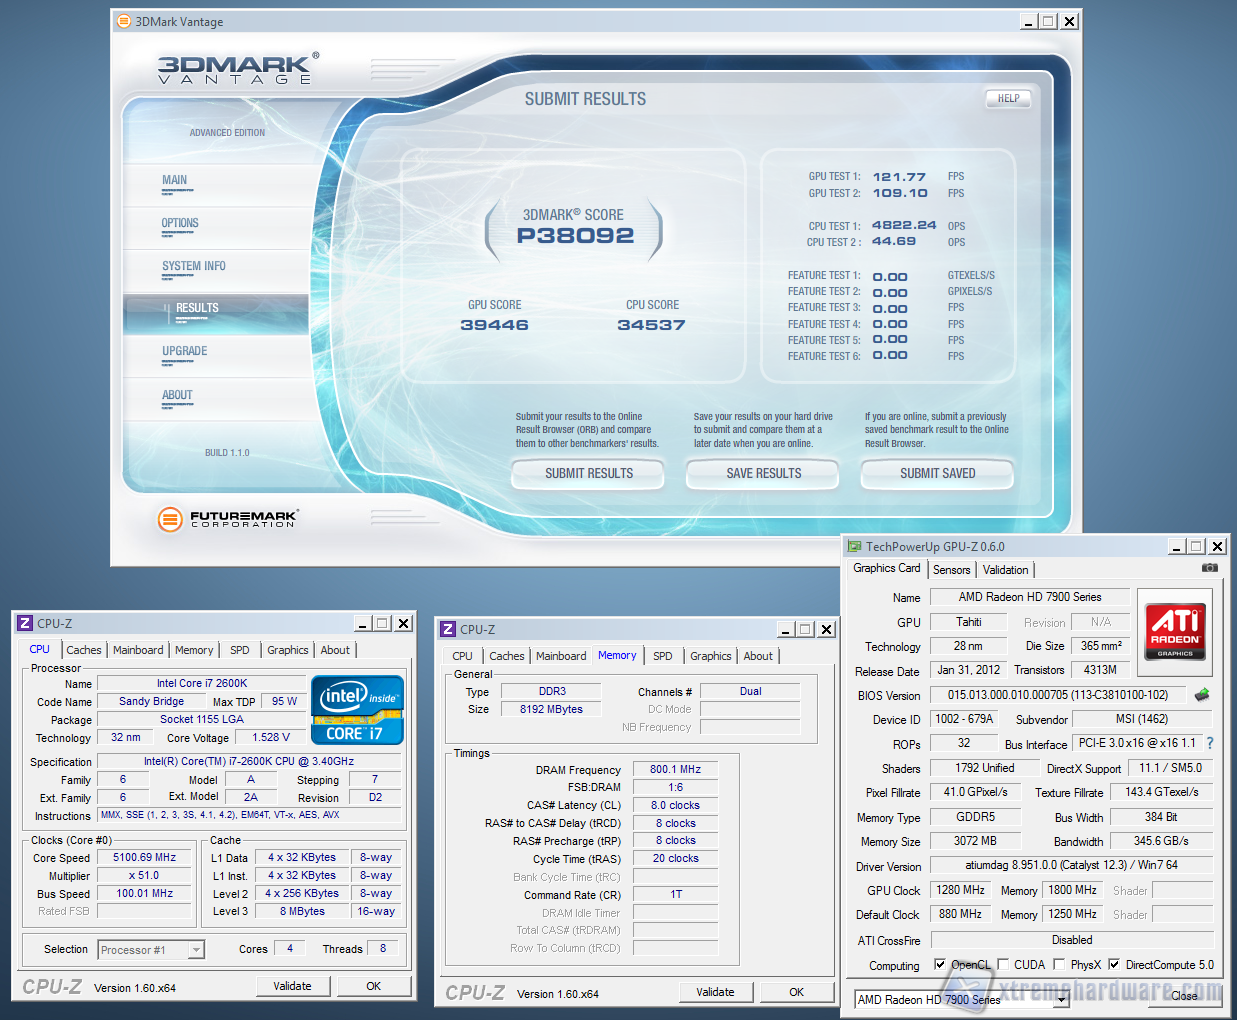This screenshot has height=1020, width=1237.
Task: Click the Save Results button
Action: pyautogui.click(x=763, y=473)
